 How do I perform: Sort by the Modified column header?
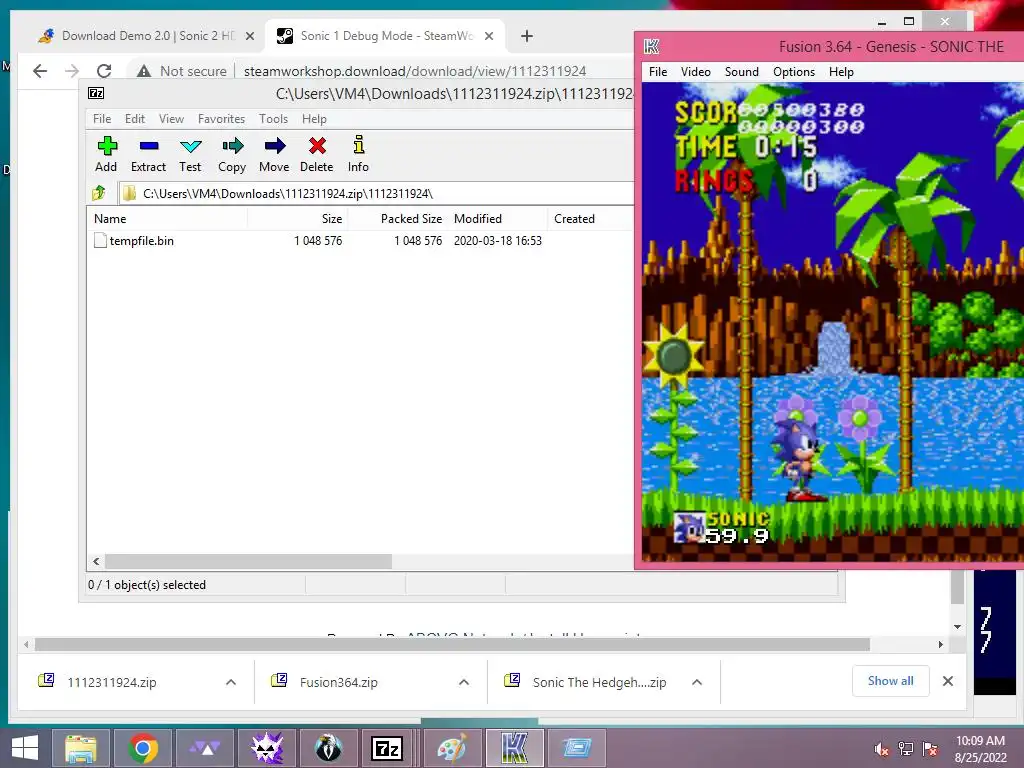[498, 219]
